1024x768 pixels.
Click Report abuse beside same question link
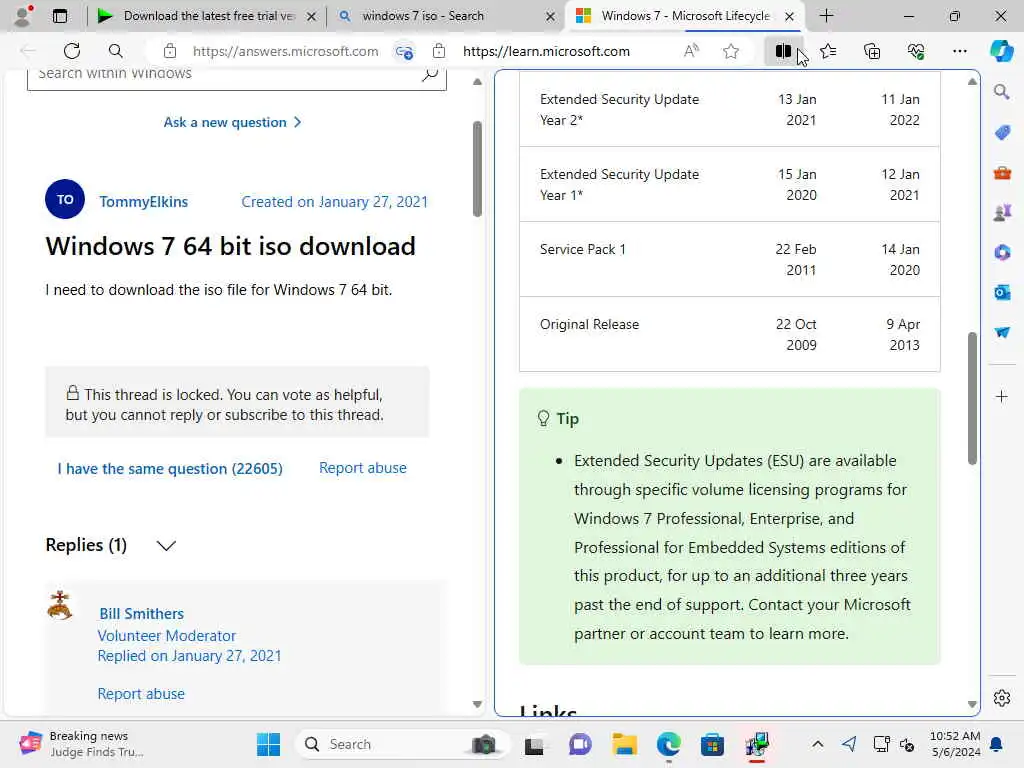pyautogui.click(x=362, y=468)
